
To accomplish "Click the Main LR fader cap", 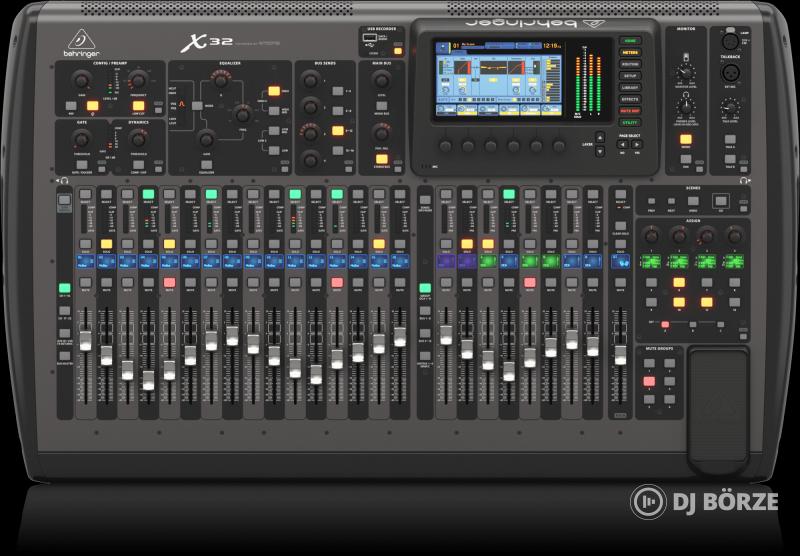I will coord(620,355).
